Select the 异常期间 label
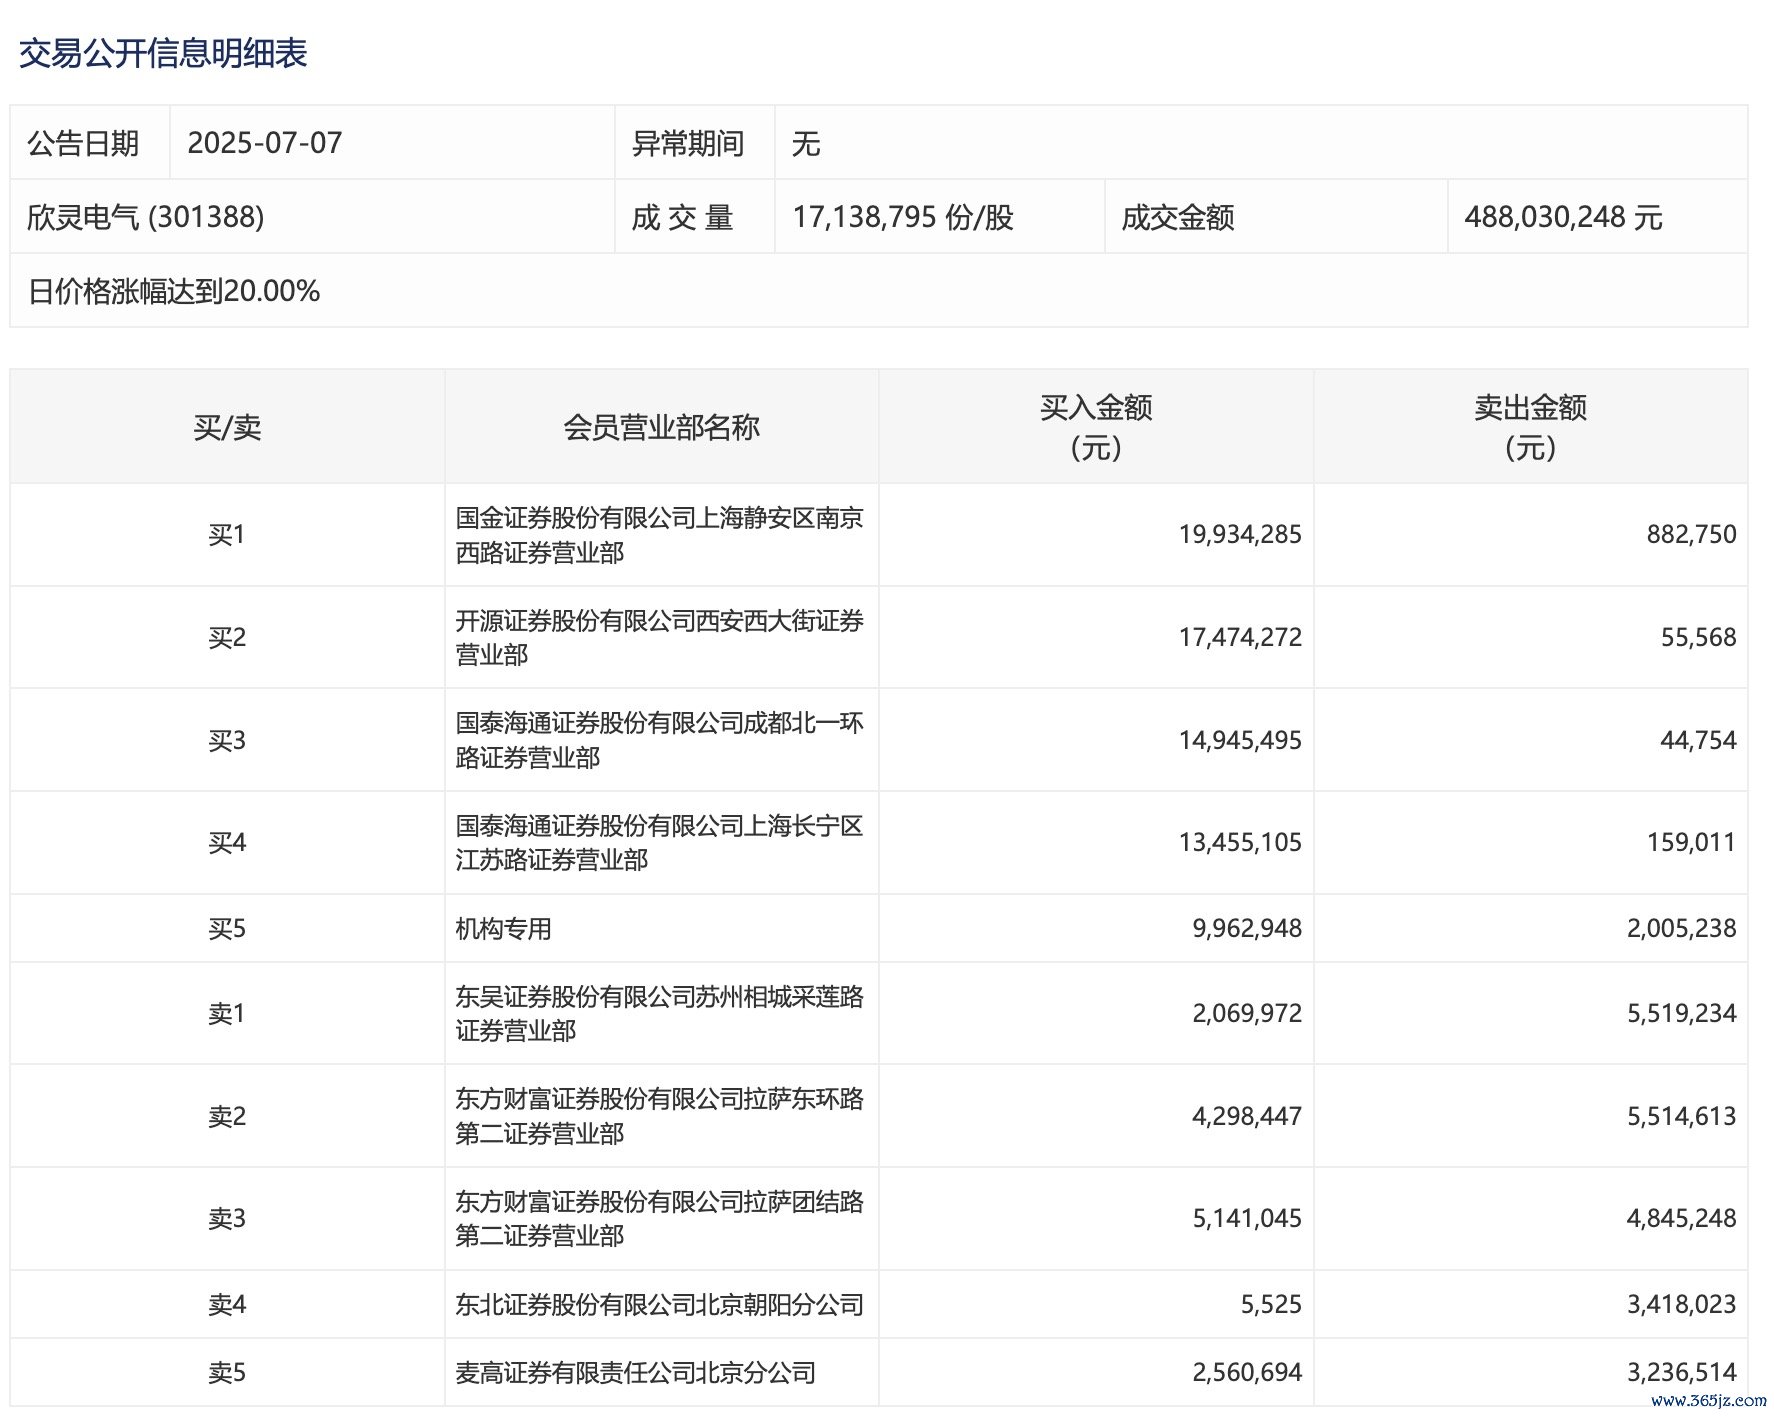 click(688, 143)
